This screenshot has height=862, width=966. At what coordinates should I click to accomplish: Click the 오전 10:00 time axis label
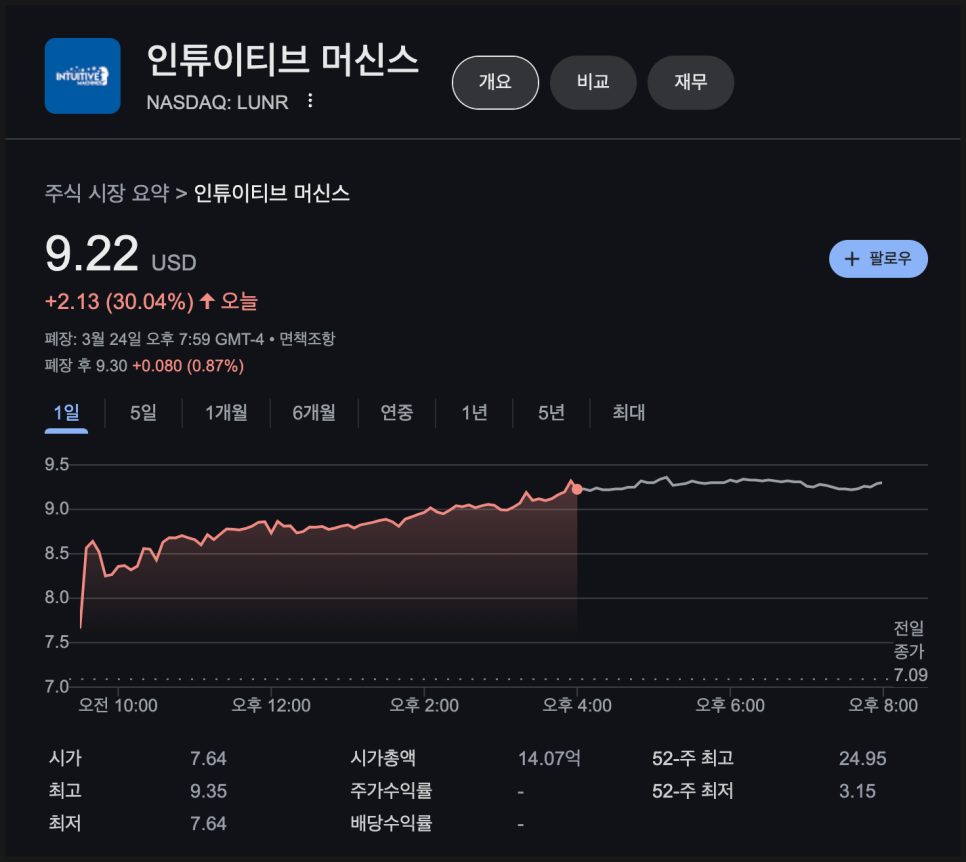coord(118,705)
